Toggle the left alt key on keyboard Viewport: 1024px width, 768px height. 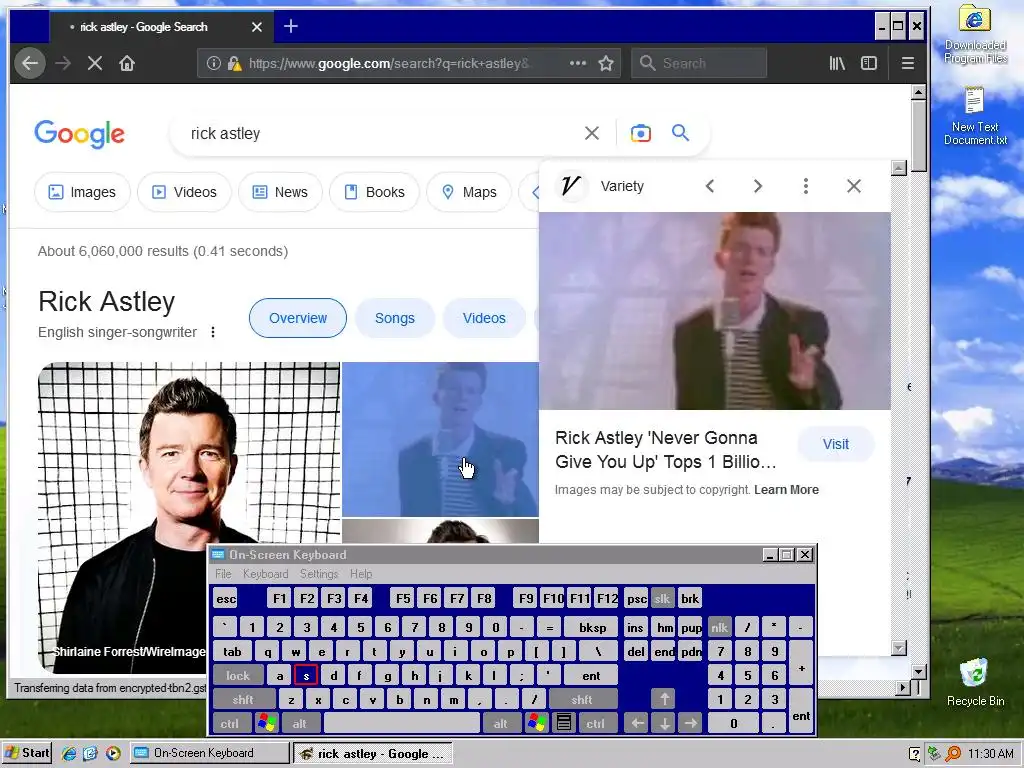[x=300, y=723]
